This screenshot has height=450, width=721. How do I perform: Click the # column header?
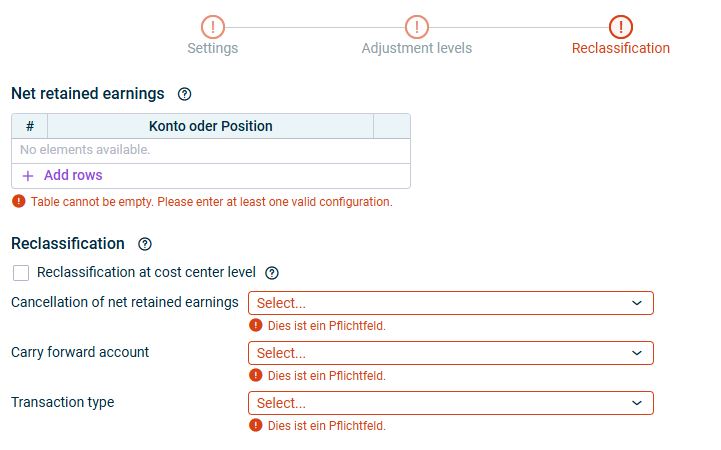(30, 126)
